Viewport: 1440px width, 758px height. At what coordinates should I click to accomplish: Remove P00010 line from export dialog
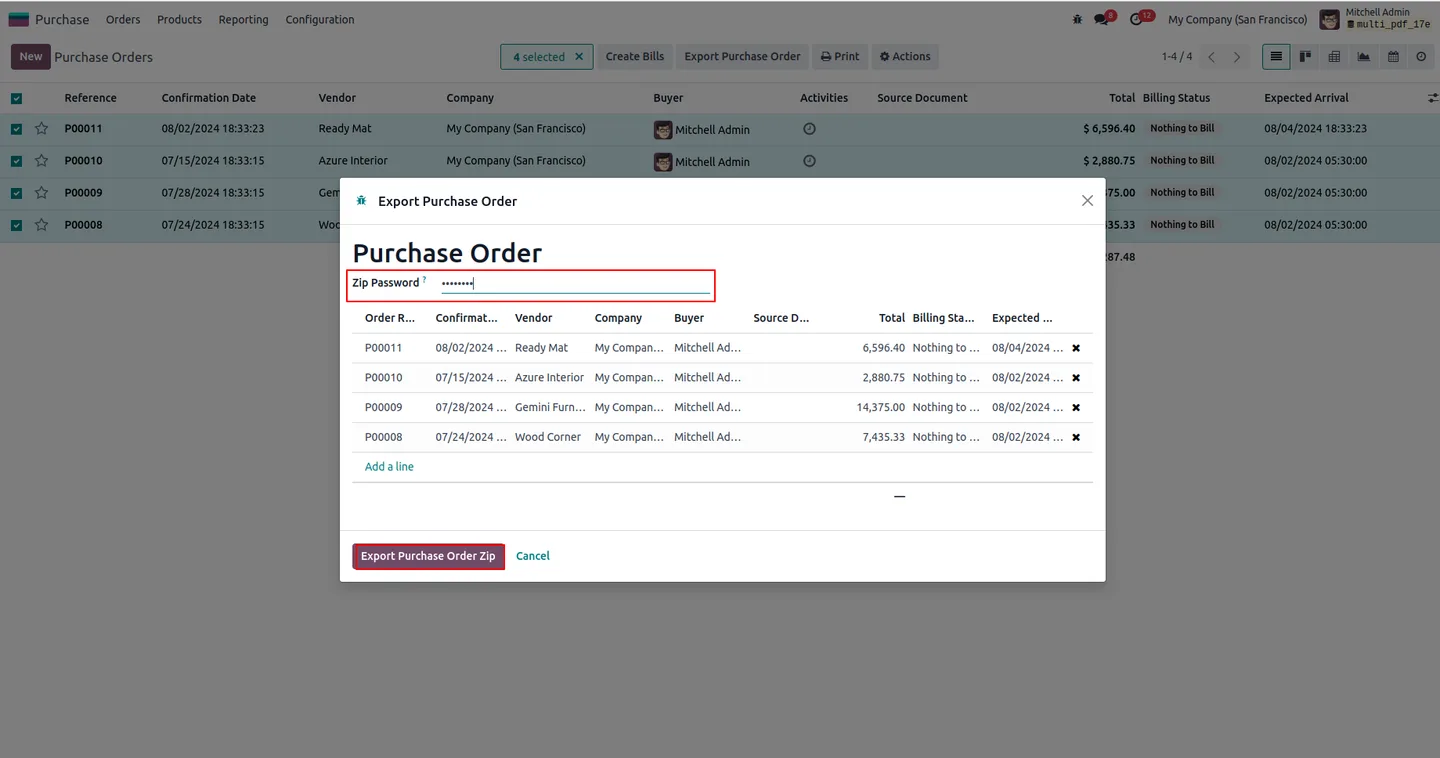pyautogui.click(x=1076, y=378)
